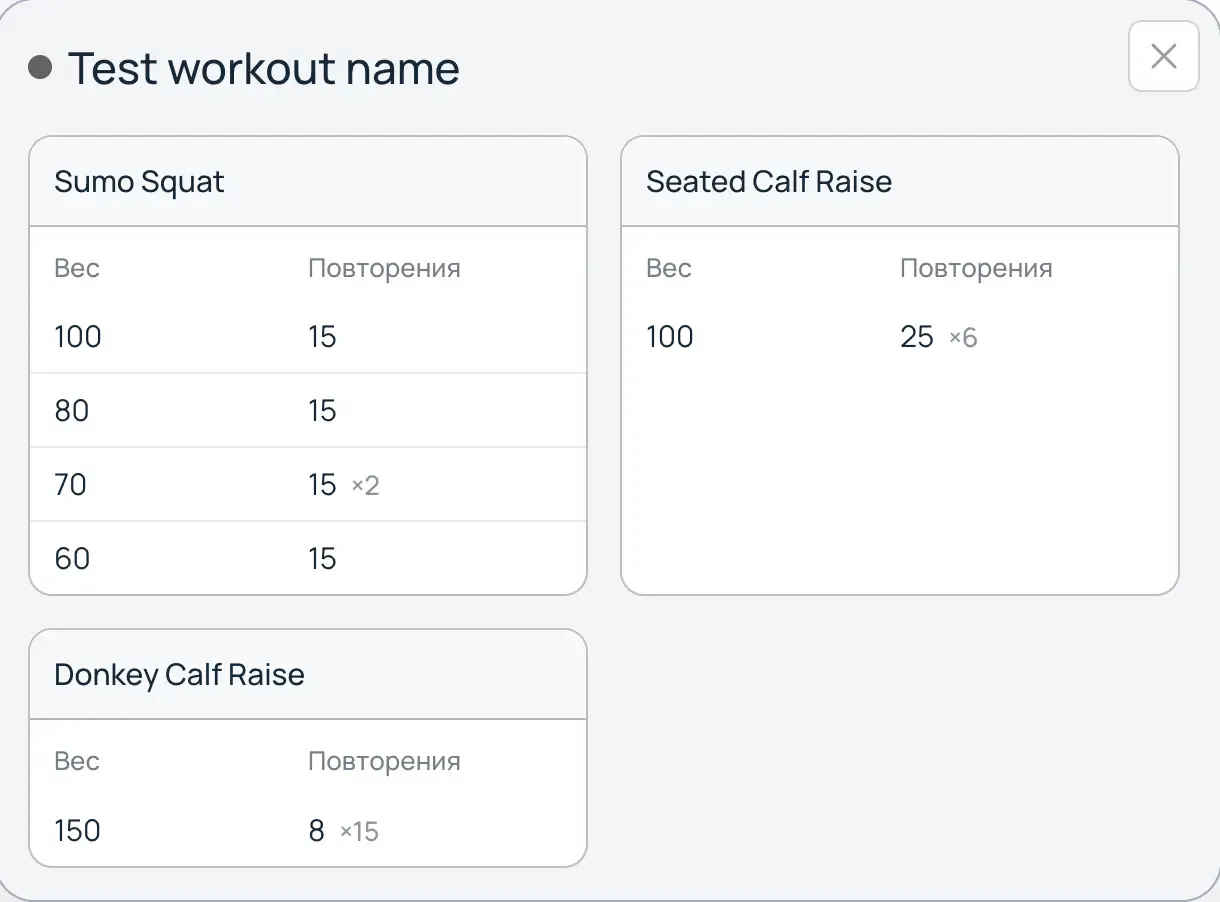Click the X close icon in the corner
This screenshot has width=1220, height=902.
[1163, 57]
